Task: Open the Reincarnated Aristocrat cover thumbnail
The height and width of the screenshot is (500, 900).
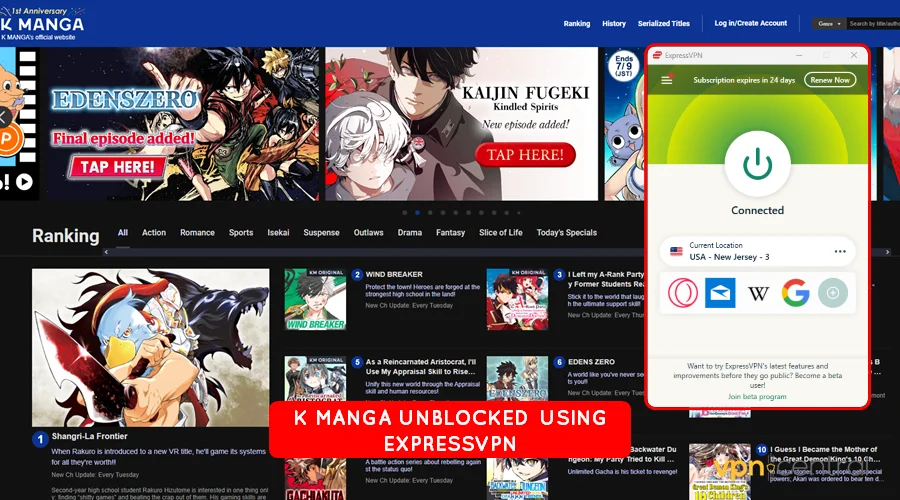Action: (315, 378)
